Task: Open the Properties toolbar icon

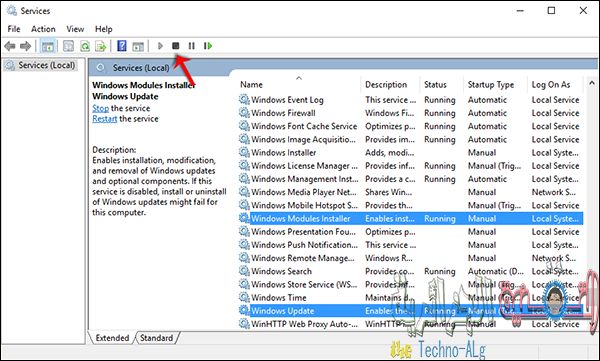Action: tap(68, 46)
